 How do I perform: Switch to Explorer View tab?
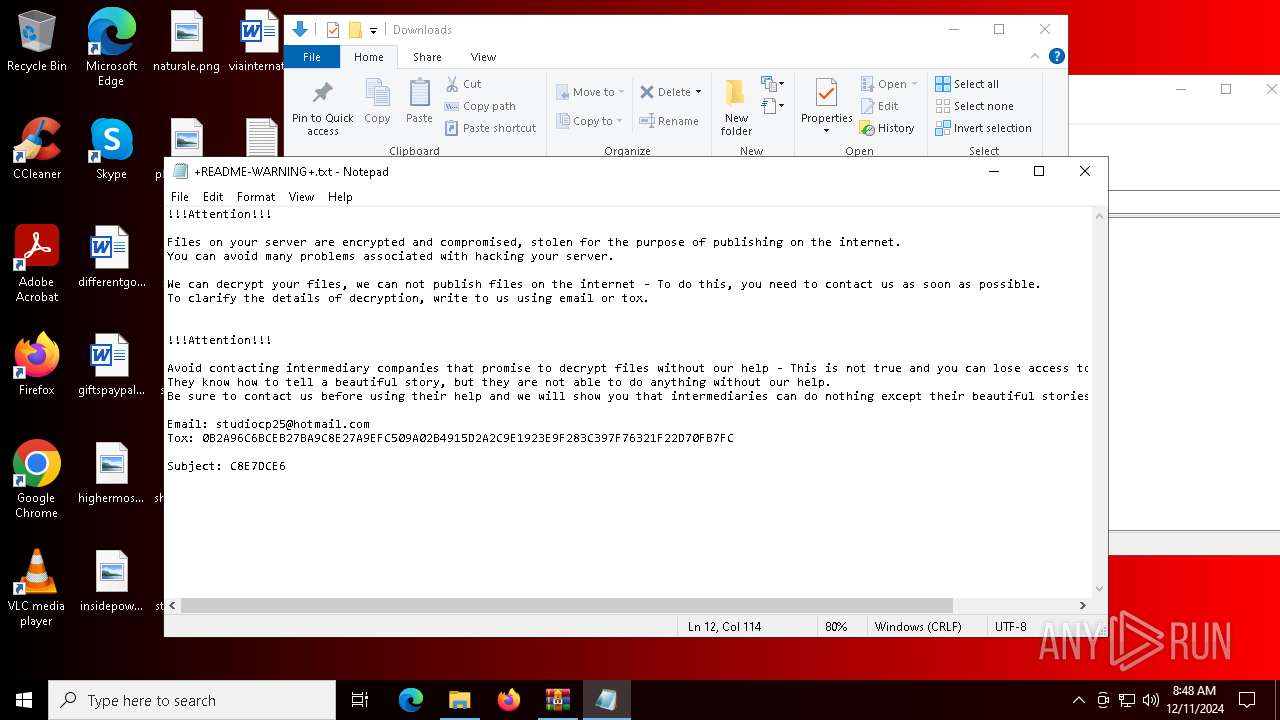tap(483, 57)
